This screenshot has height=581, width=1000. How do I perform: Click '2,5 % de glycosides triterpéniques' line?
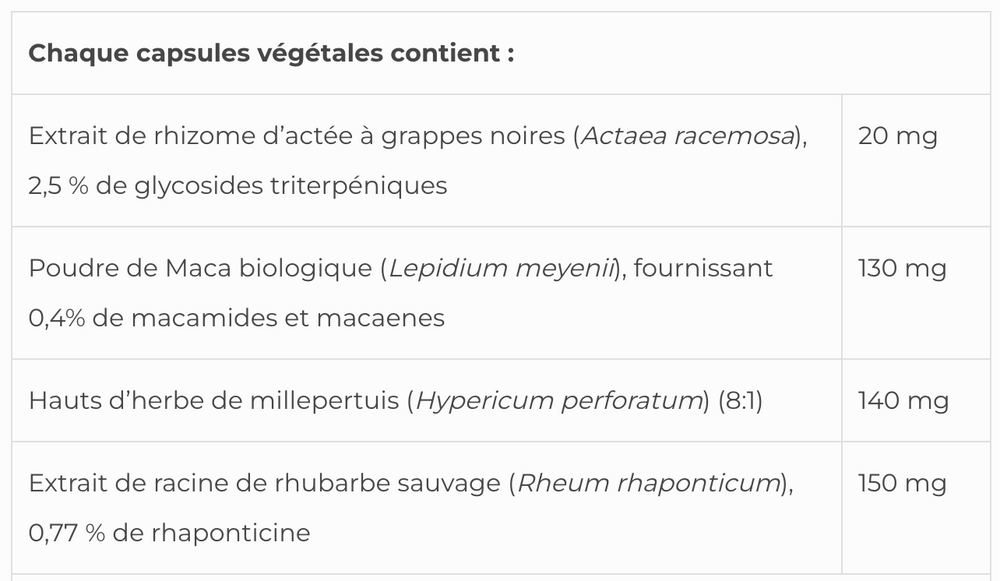[238, 186]
